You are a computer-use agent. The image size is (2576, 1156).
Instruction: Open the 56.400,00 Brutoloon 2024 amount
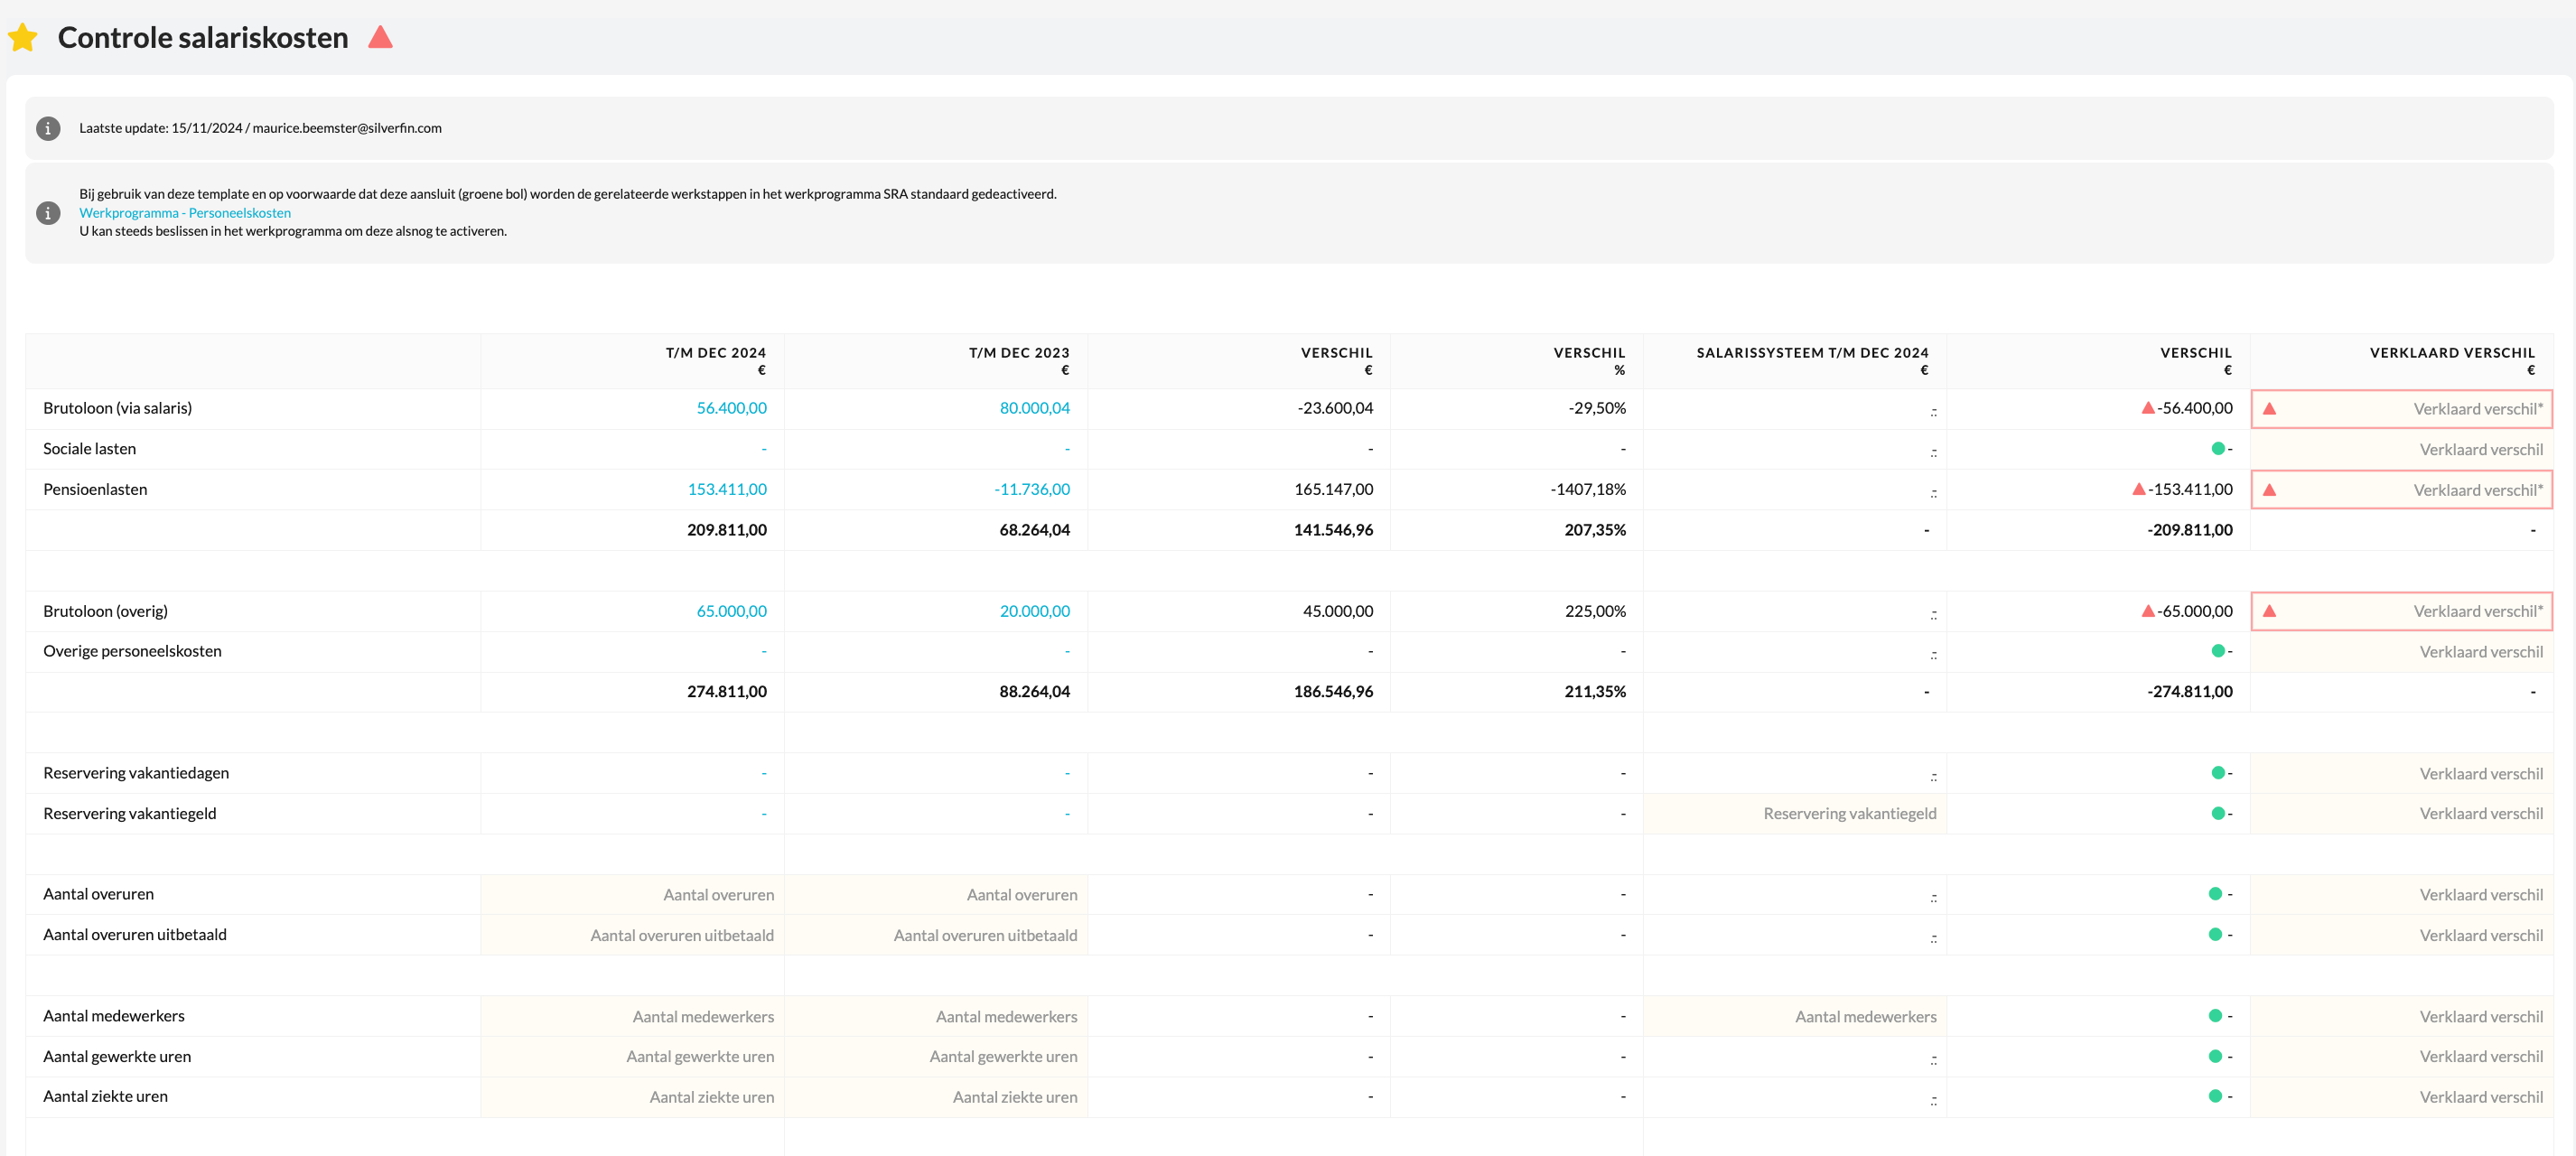(731, 408)
